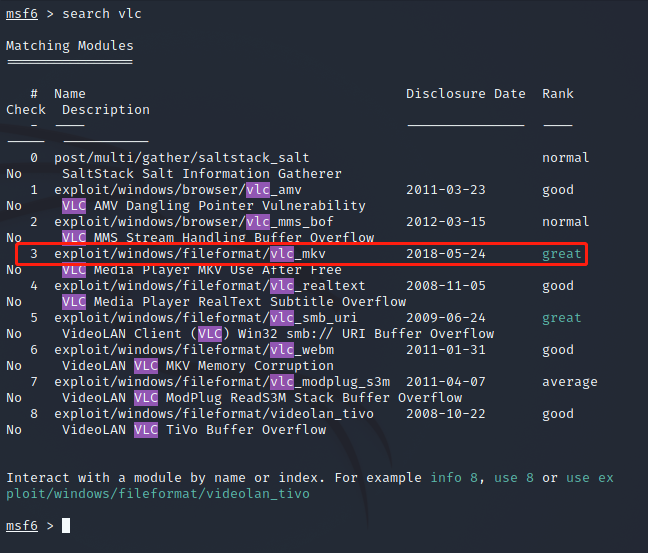Click date 2012-03-15
Screen dimensions: 648x553
[446, 222]
